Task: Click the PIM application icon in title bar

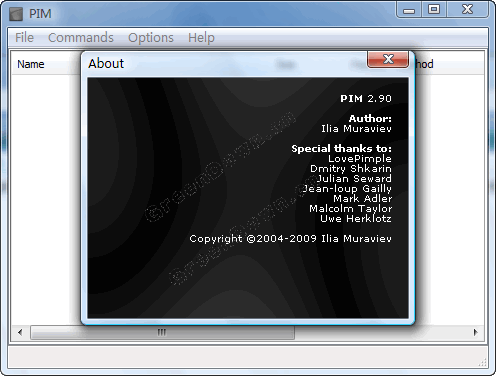Action: [16, 14]
